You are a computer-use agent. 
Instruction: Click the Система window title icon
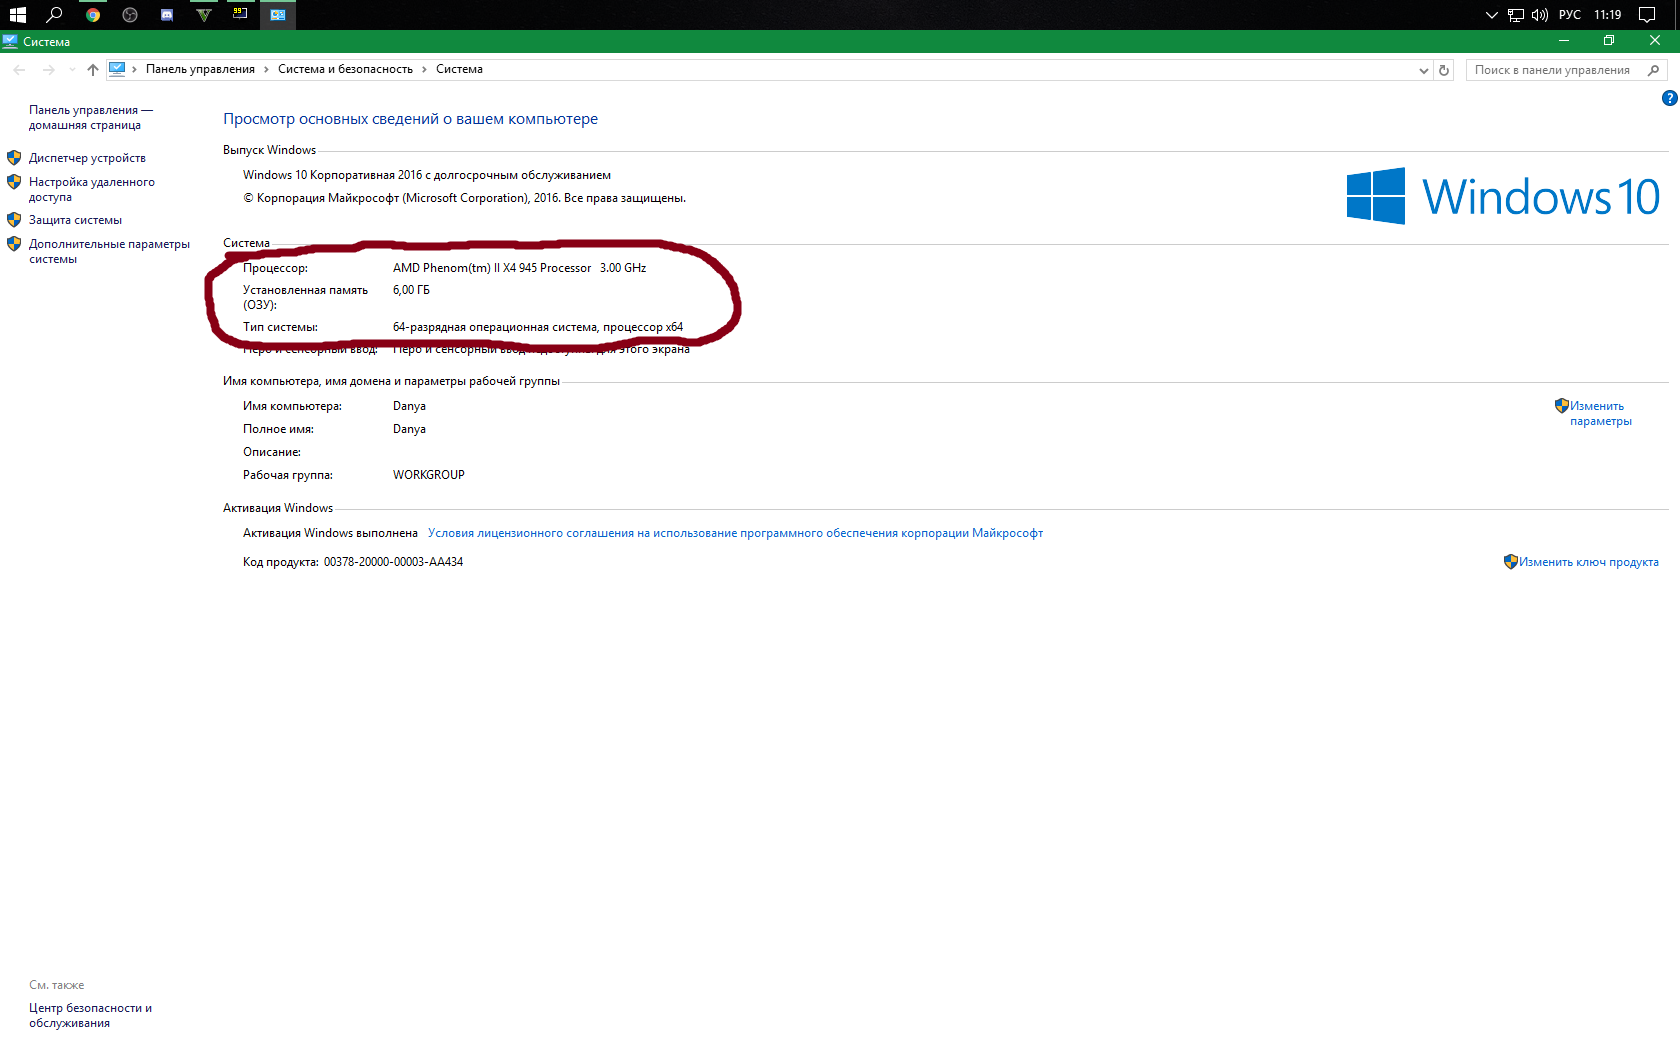coord(10,41)
